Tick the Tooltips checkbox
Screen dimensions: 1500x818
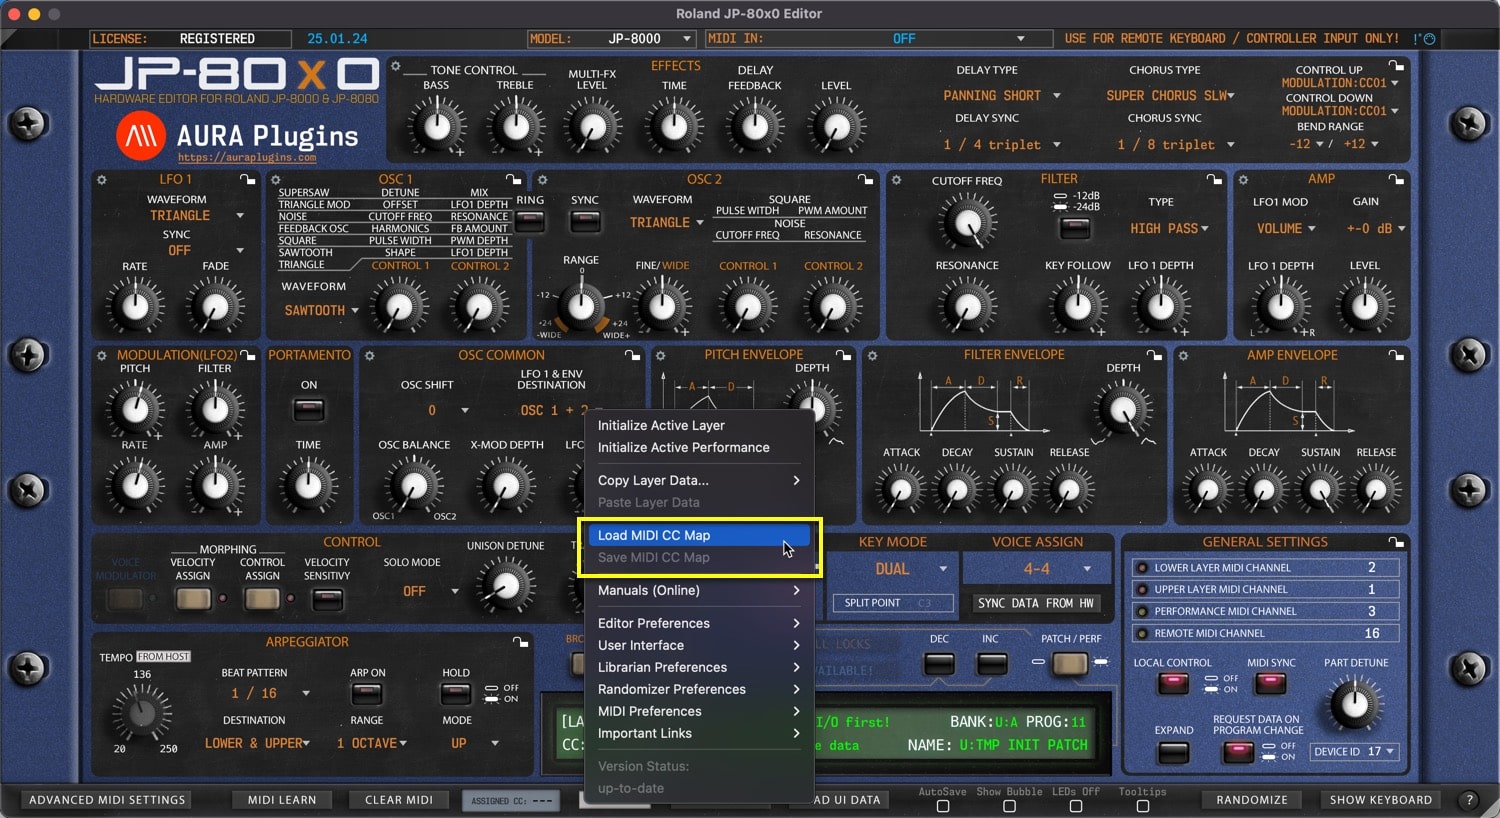1142,806
